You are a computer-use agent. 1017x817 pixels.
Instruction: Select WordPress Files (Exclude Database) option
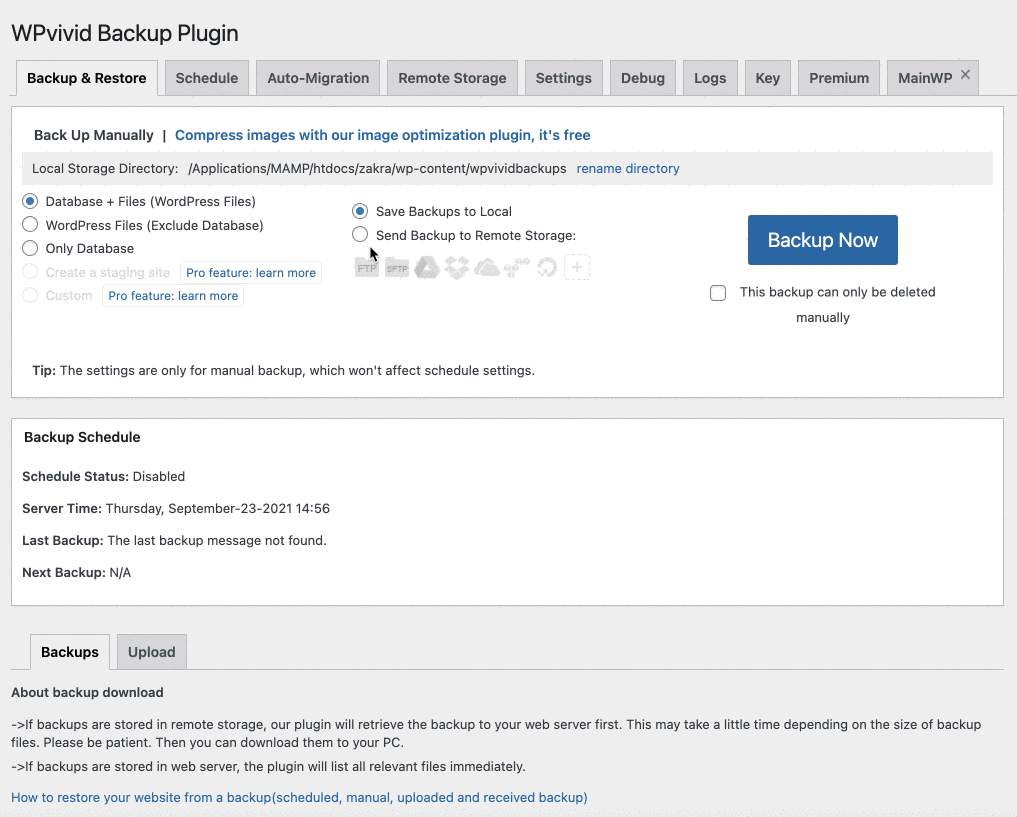click(x=30, y=225)
